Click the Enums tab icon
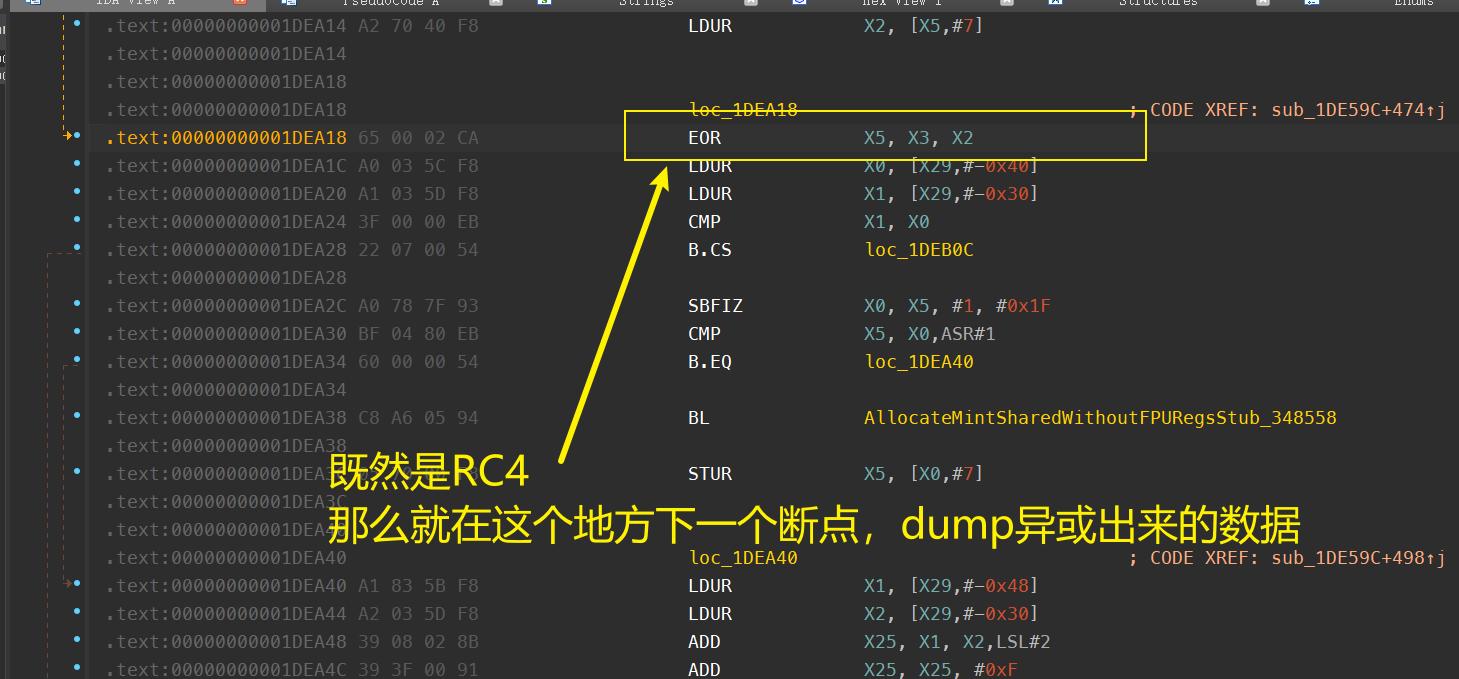This screenshot has width=1459, height=679. pos(1311,4)
